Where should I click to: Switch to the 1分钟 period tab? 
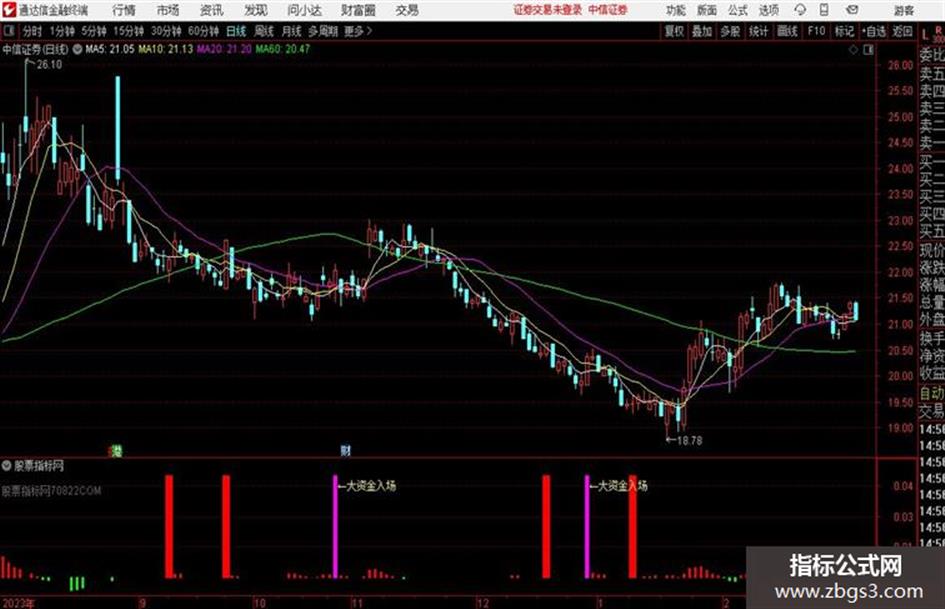tap(61, 31)
